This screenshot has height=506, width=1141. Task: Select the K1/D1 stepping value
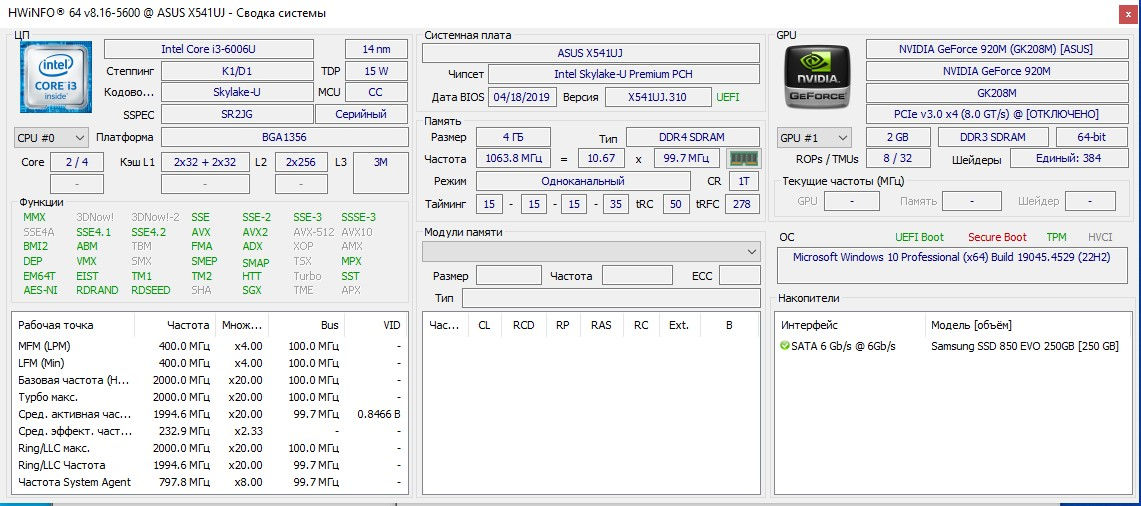[x=237, y=71]
